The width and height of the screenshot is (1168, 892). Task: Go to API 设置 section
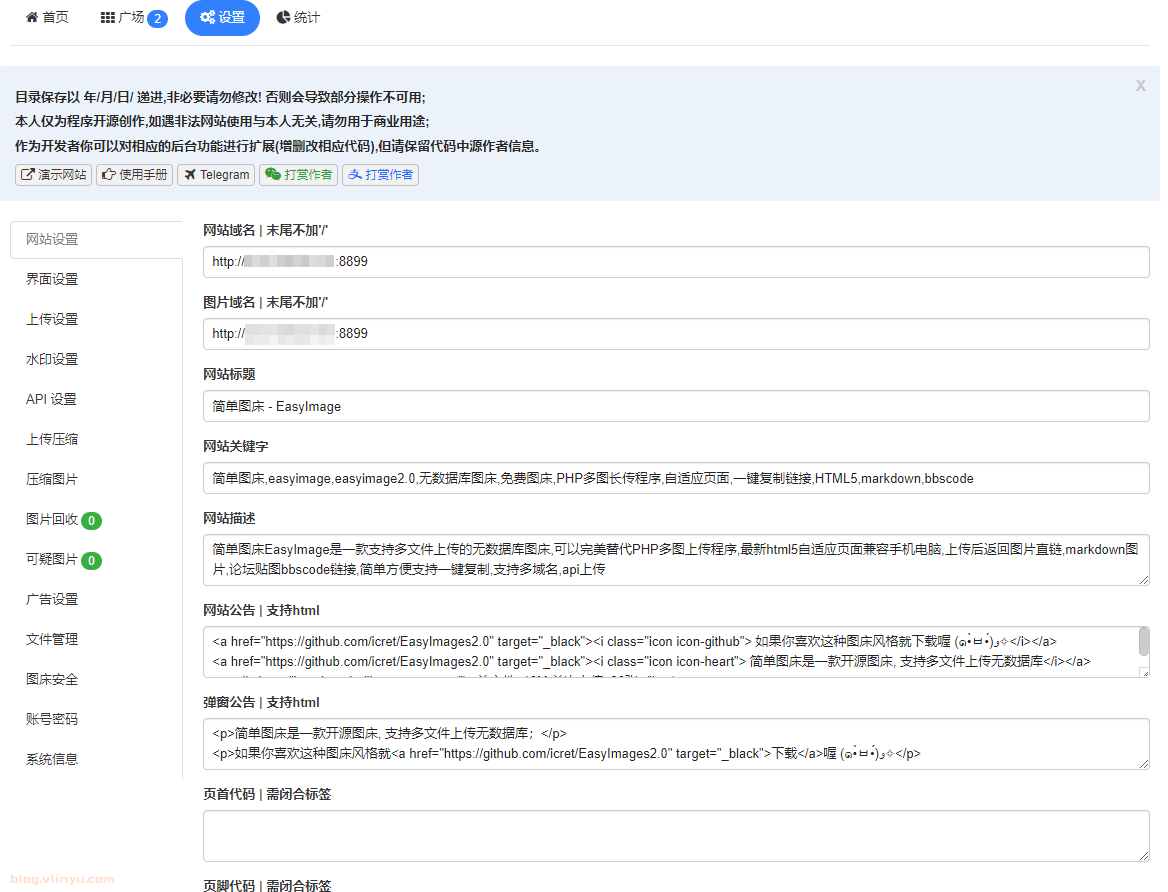pos(52,399)
